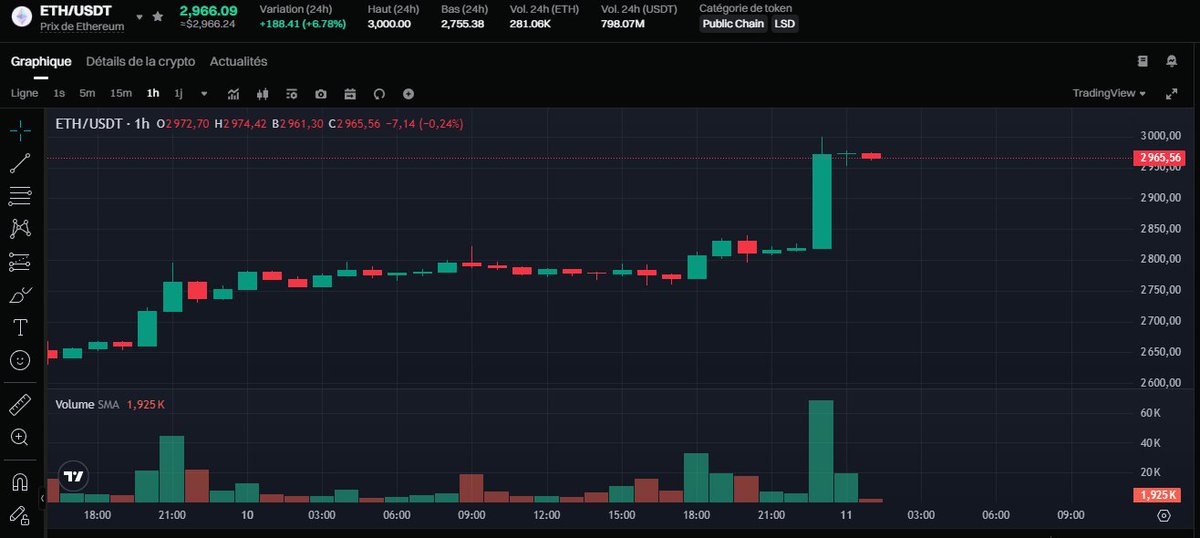Click the TradingView logo on chart

pos(72,476)
